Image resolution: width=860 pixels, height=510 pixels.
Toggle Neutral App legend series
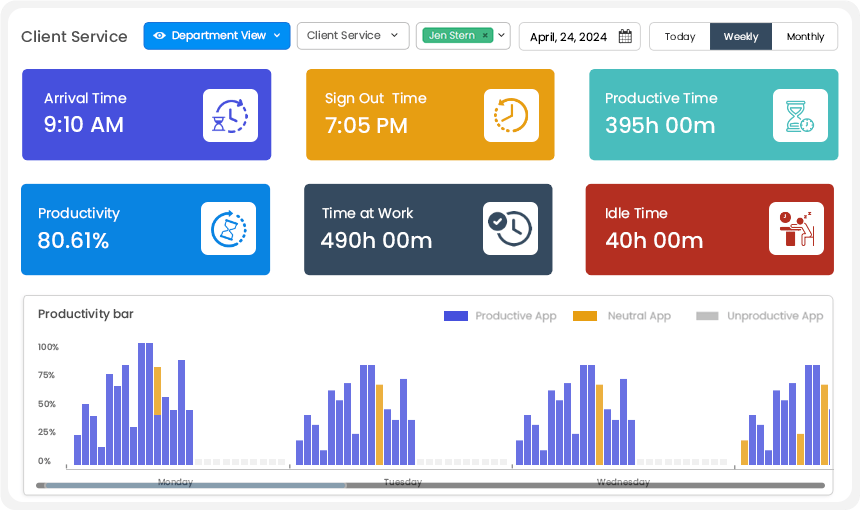pos(622,316)
